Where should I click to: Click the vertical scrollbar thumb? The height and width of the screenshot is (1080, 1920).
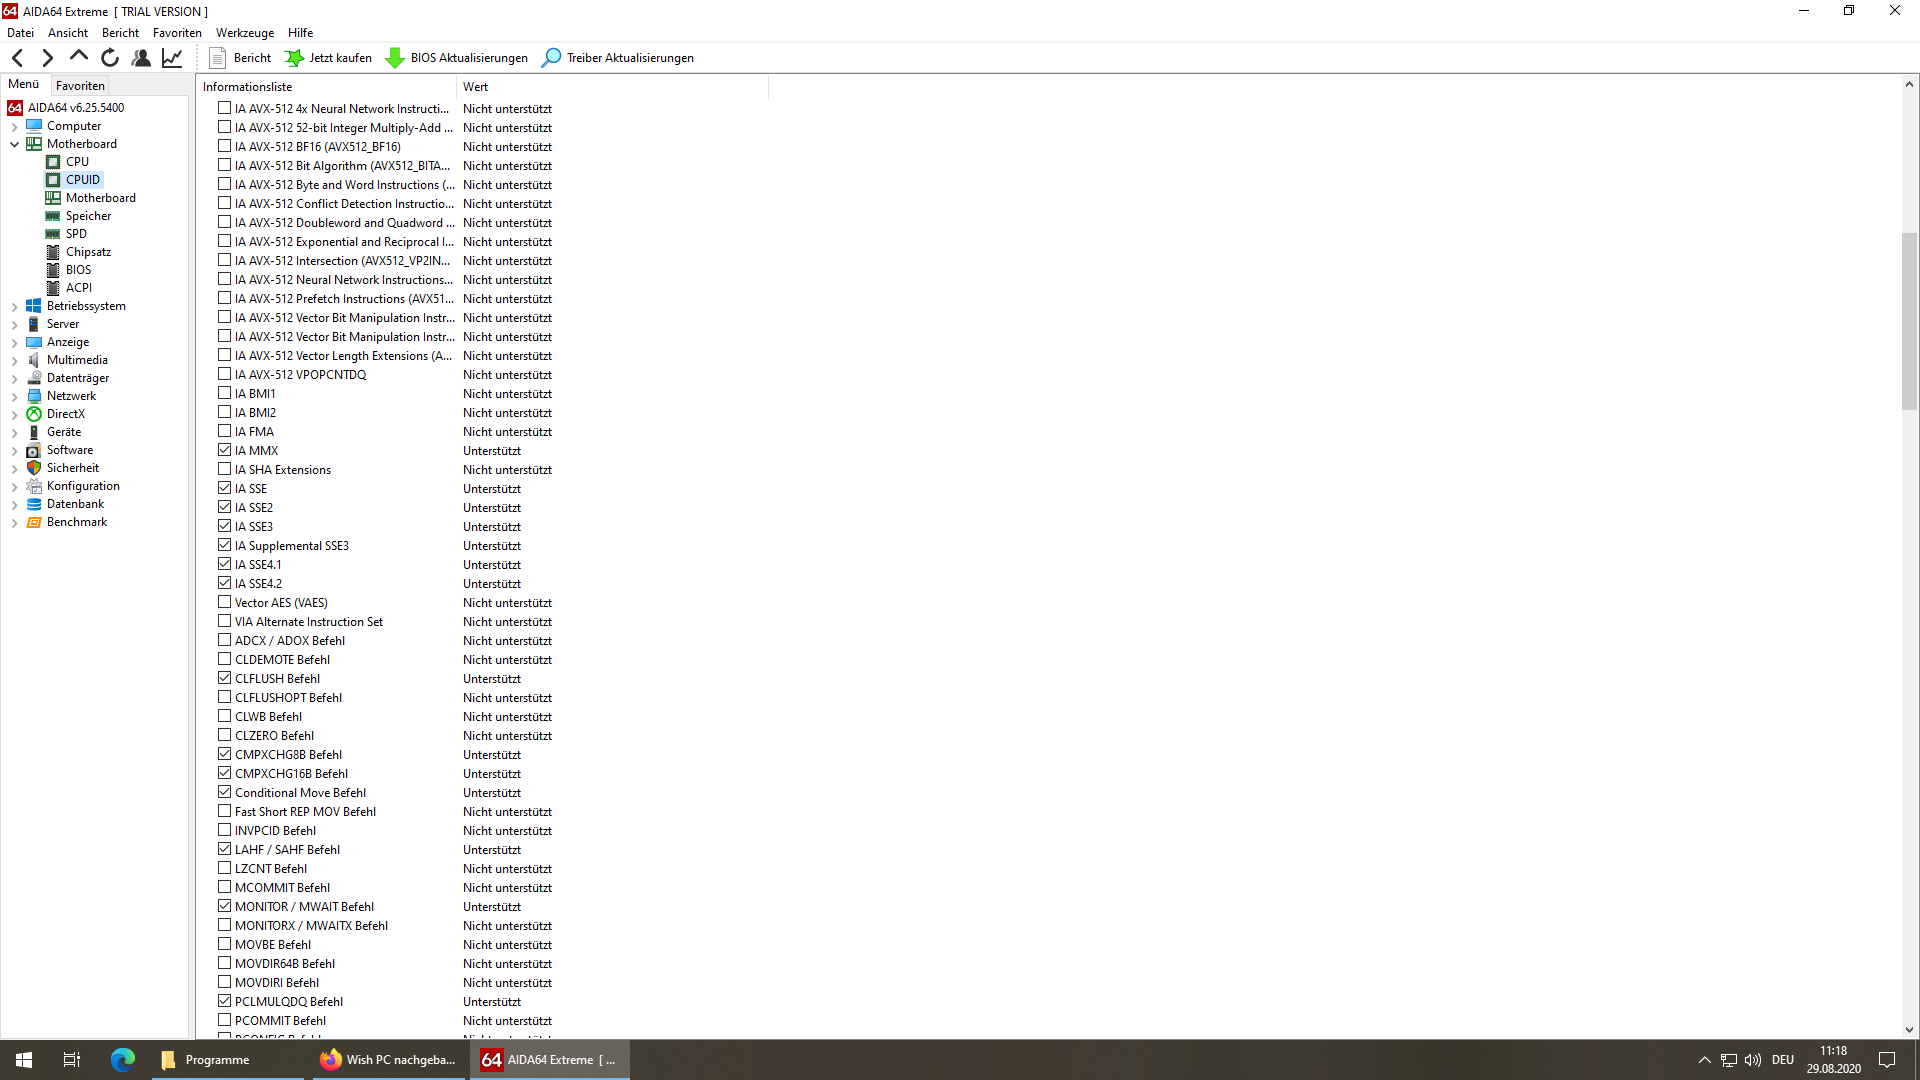[1909, 320]
